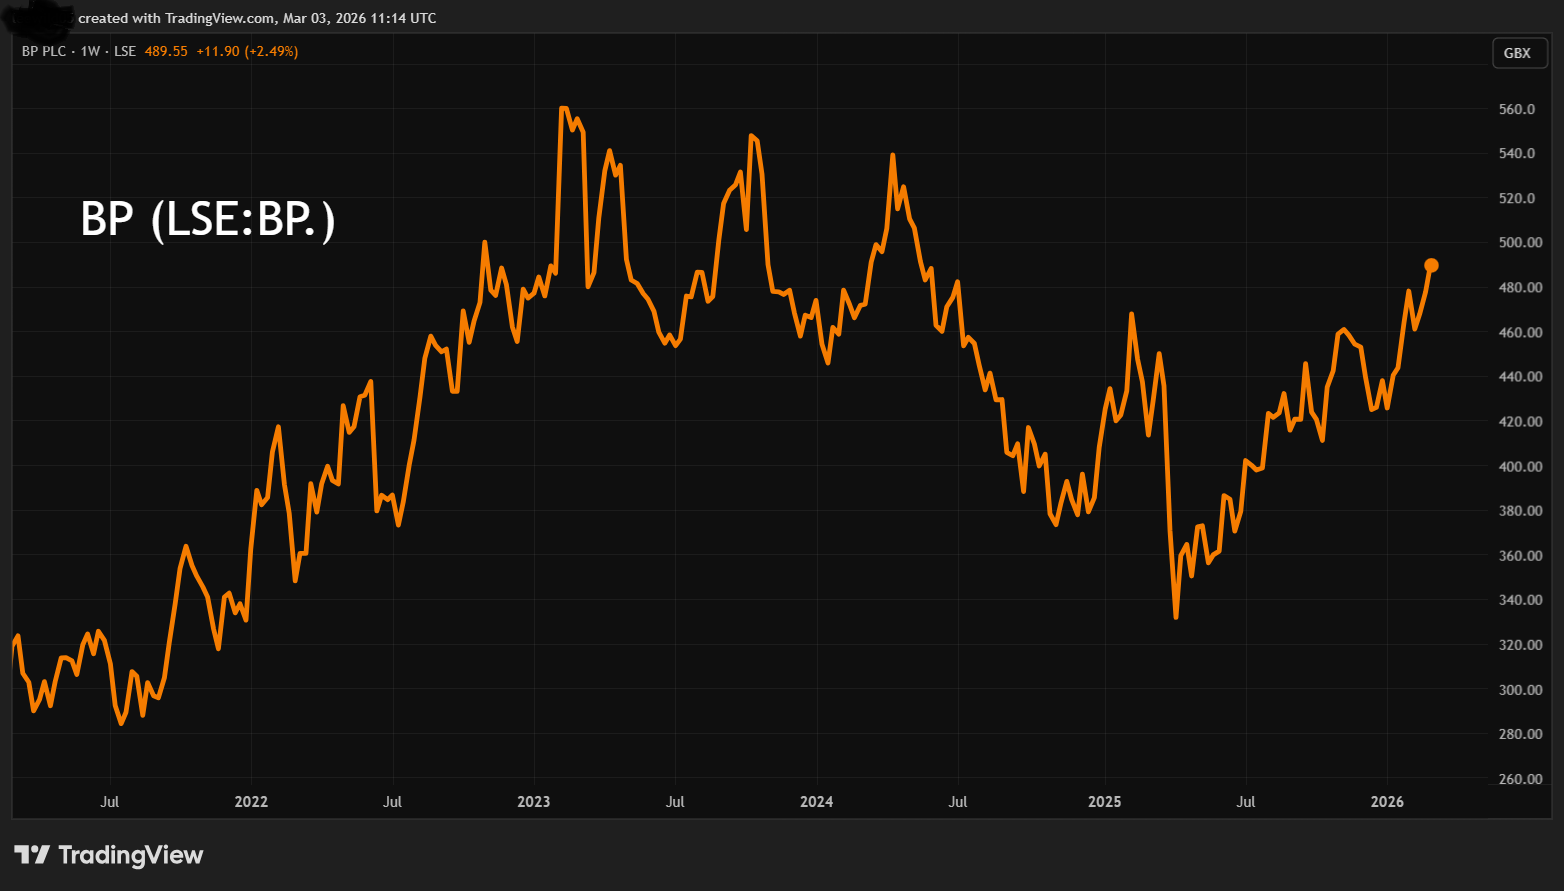1564x891 pixels.
Task: Click the 2022 label on time axis
Action: [x=251, y=802]
